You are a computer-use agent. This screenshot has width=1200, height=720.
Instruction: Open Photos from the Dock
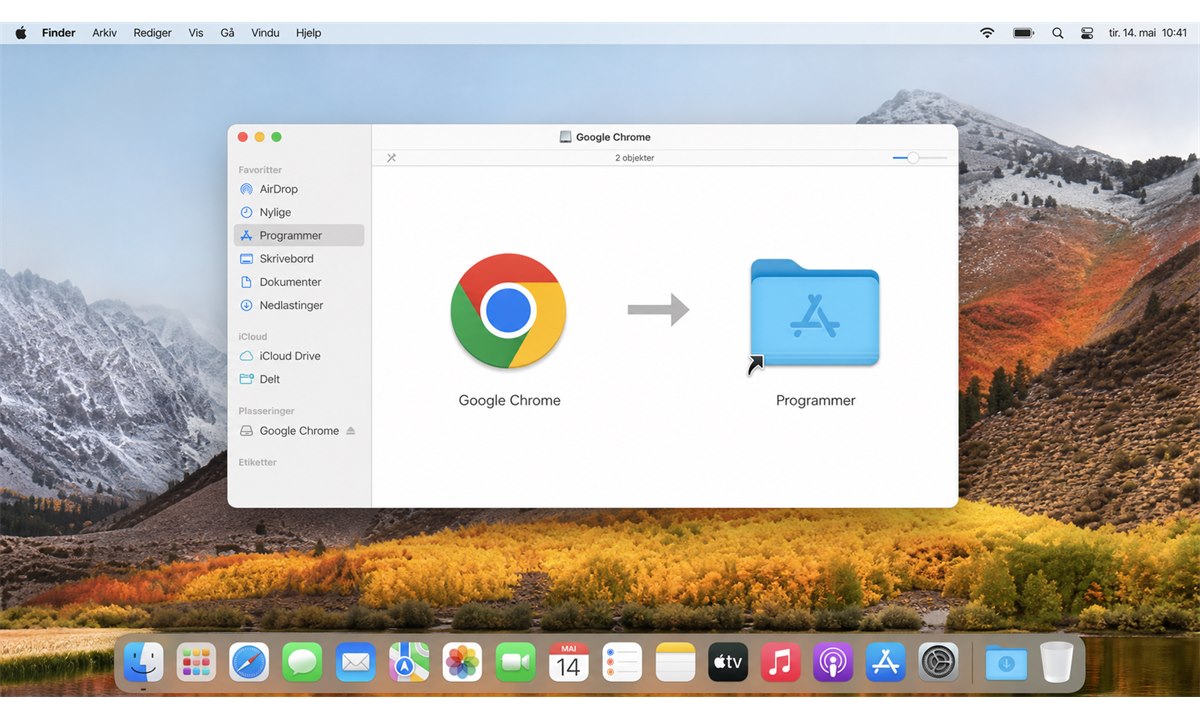462,662
